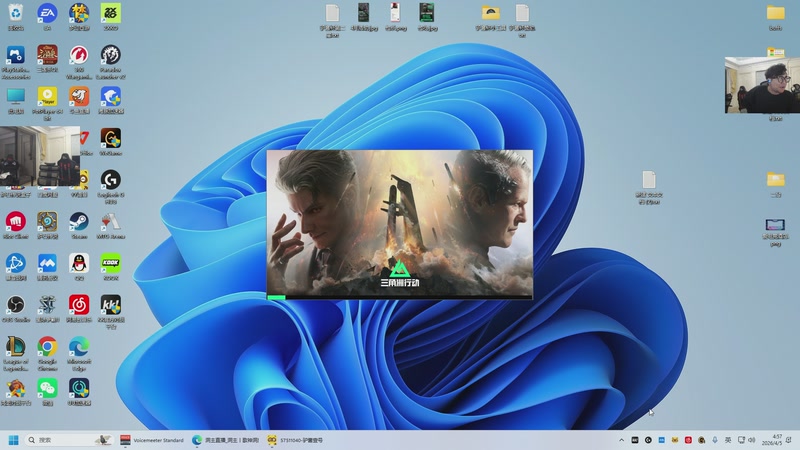Open the Logitech G HUB shortcut
This screenshot has width=800, height=450.
coord(111,180)
